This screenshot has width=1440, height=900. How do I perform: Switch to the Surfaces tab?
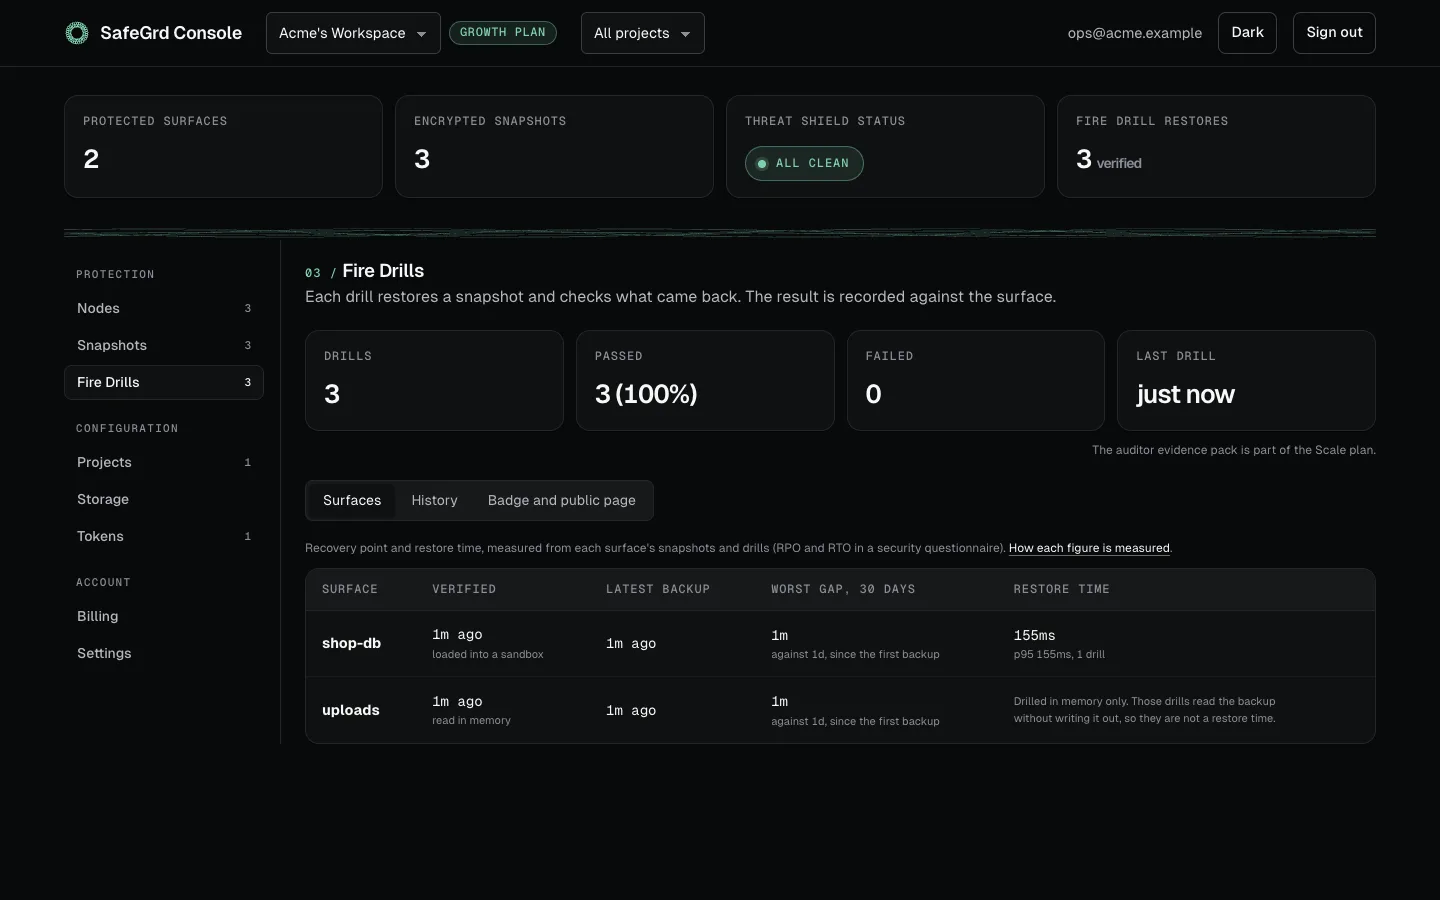(352, 500)
